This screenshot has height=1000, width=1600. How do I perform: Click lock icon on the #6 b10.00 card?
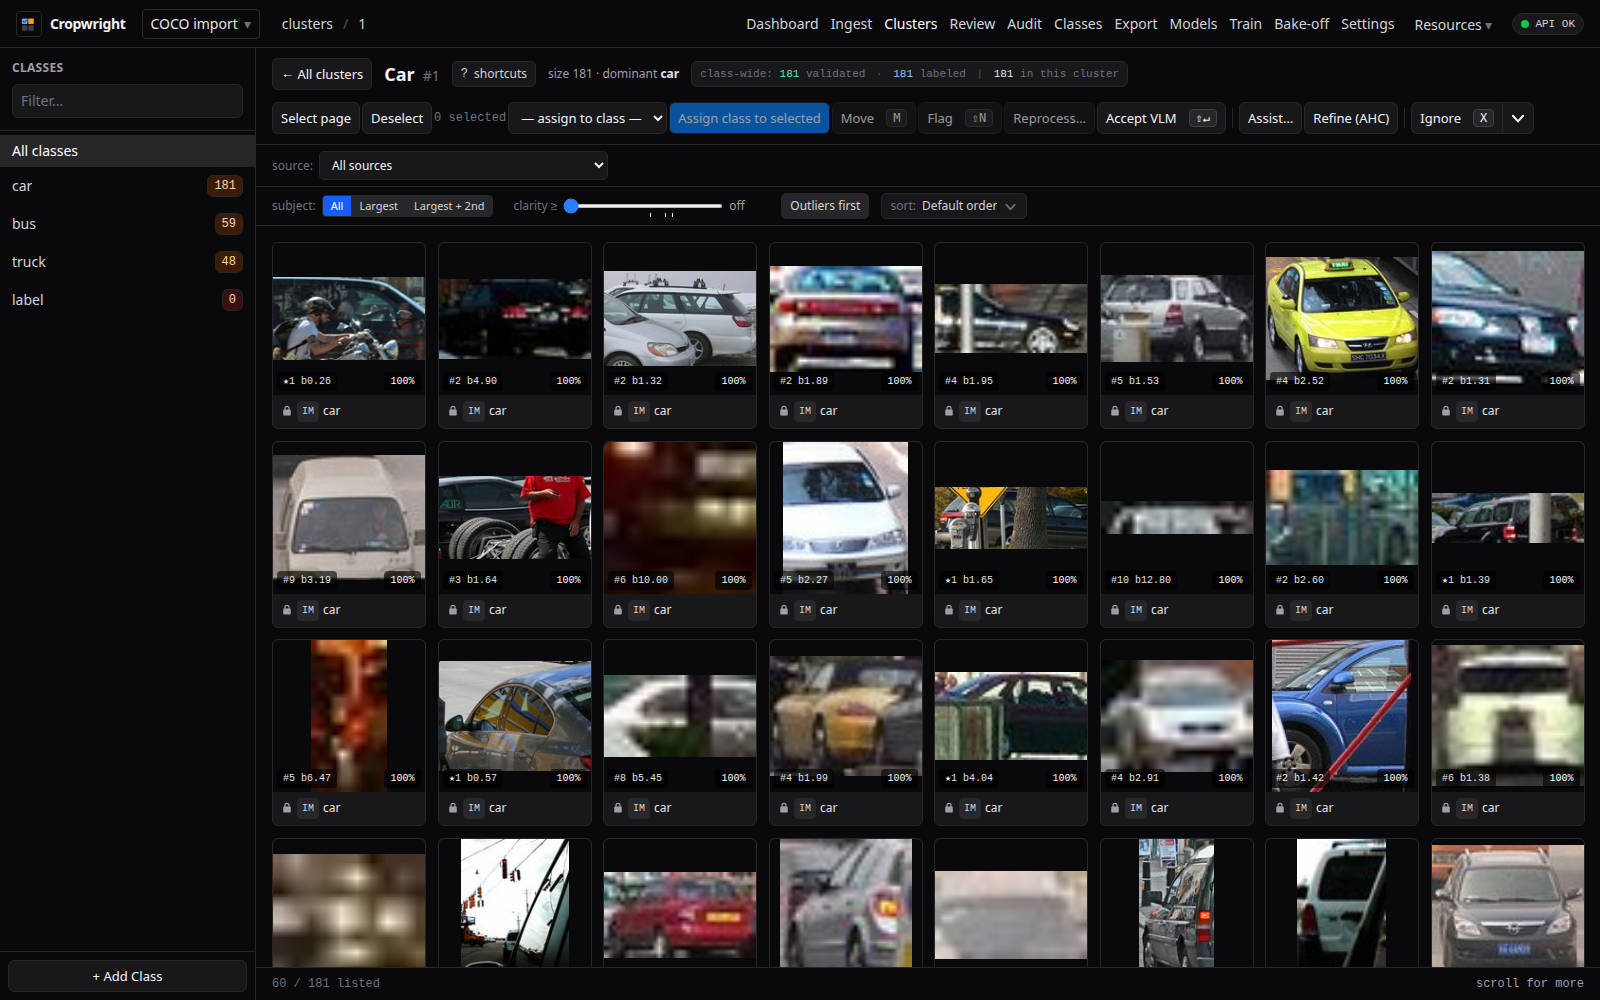tap(618, 610)
